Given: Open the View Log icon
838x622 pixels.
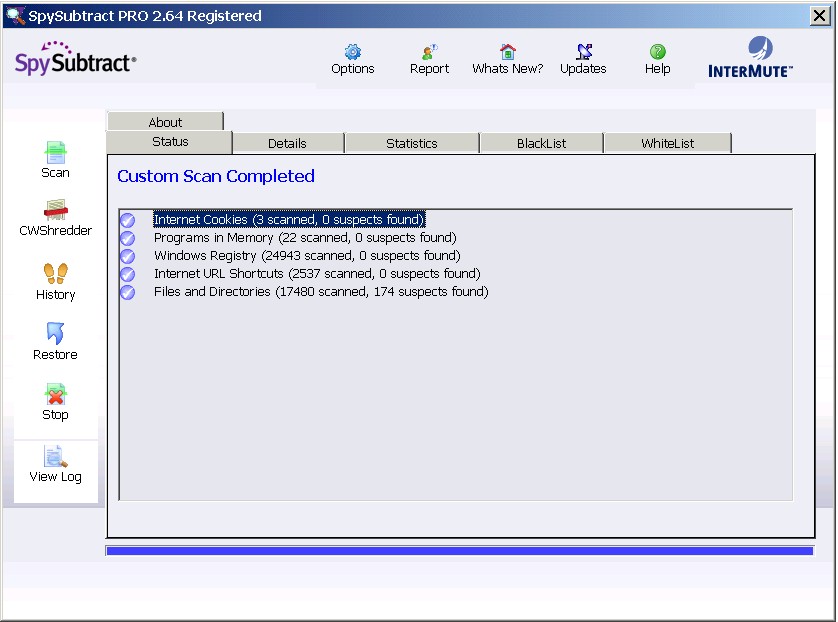Looking at the screenshot, I should [x=56, y=456].
